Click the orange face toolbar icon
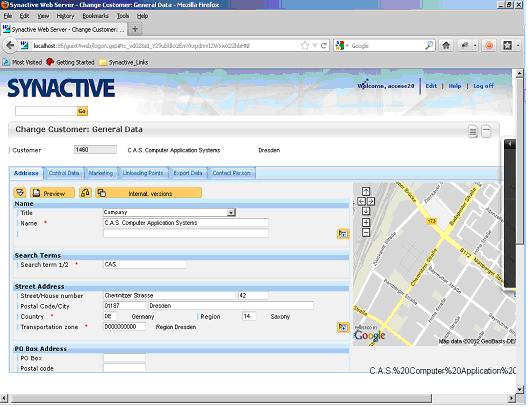 click(489, 45)
